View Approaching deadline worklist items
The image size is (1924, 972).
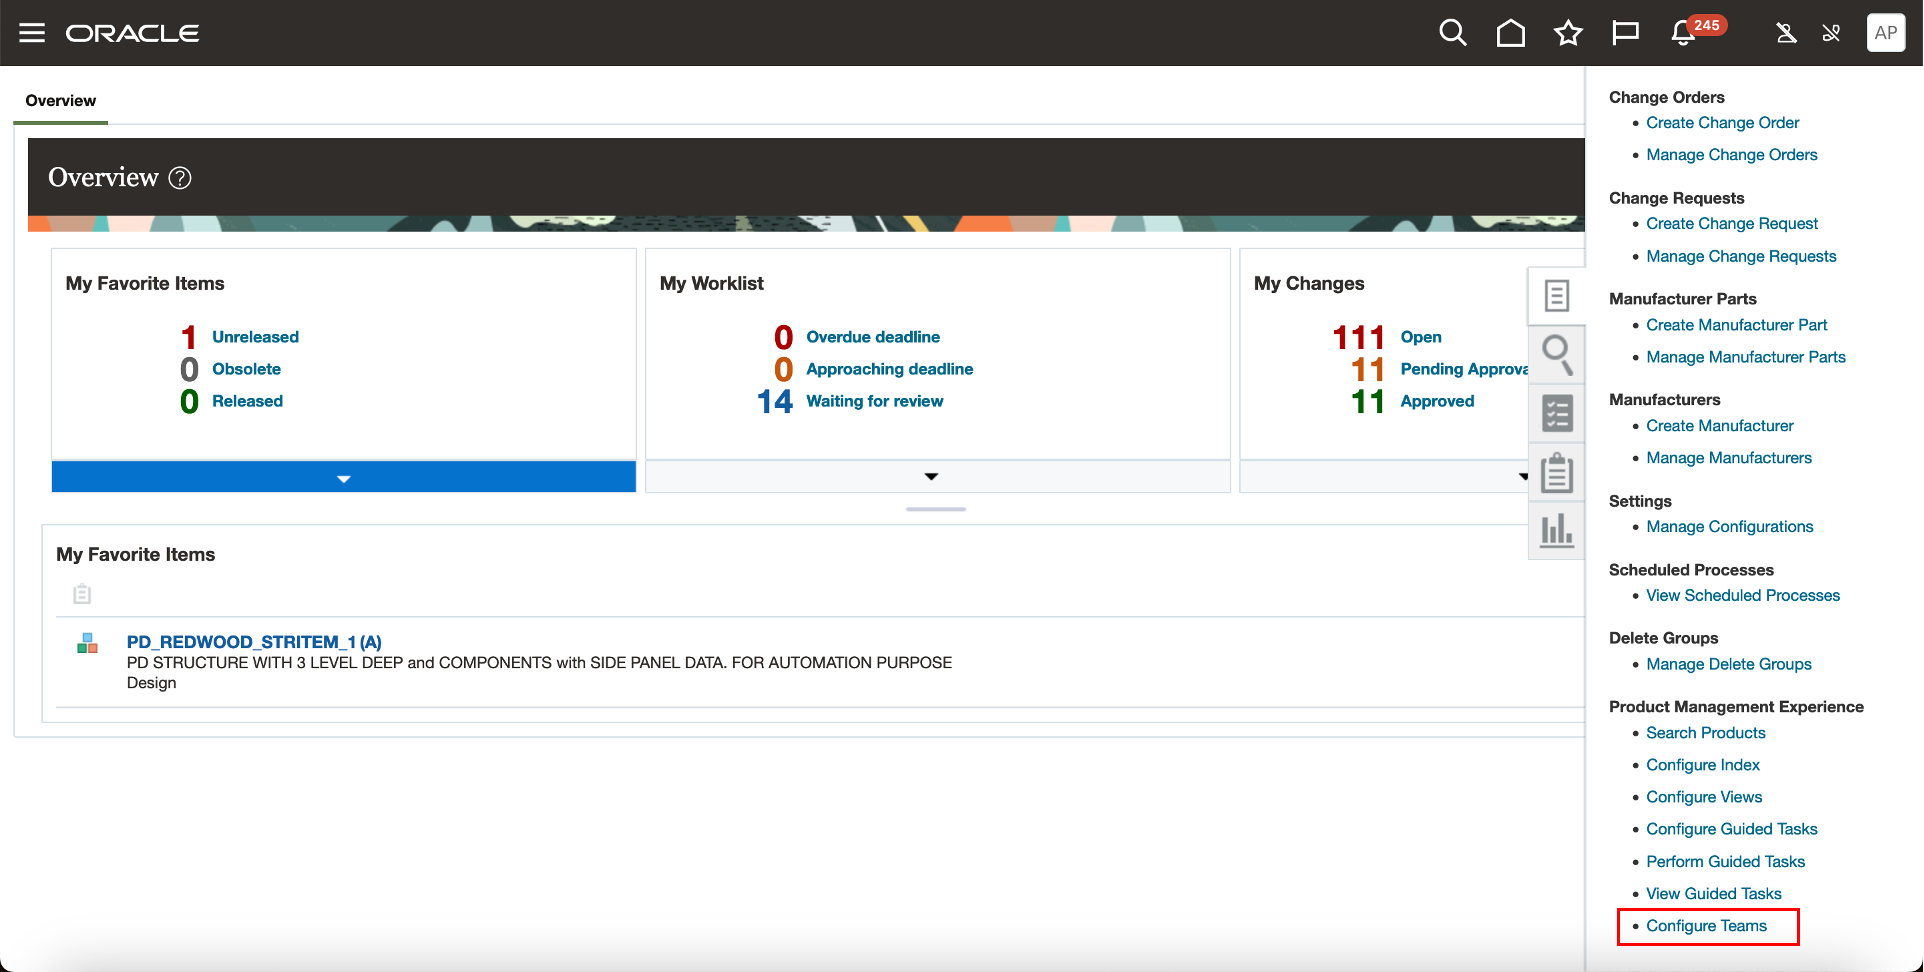(889, 369)
